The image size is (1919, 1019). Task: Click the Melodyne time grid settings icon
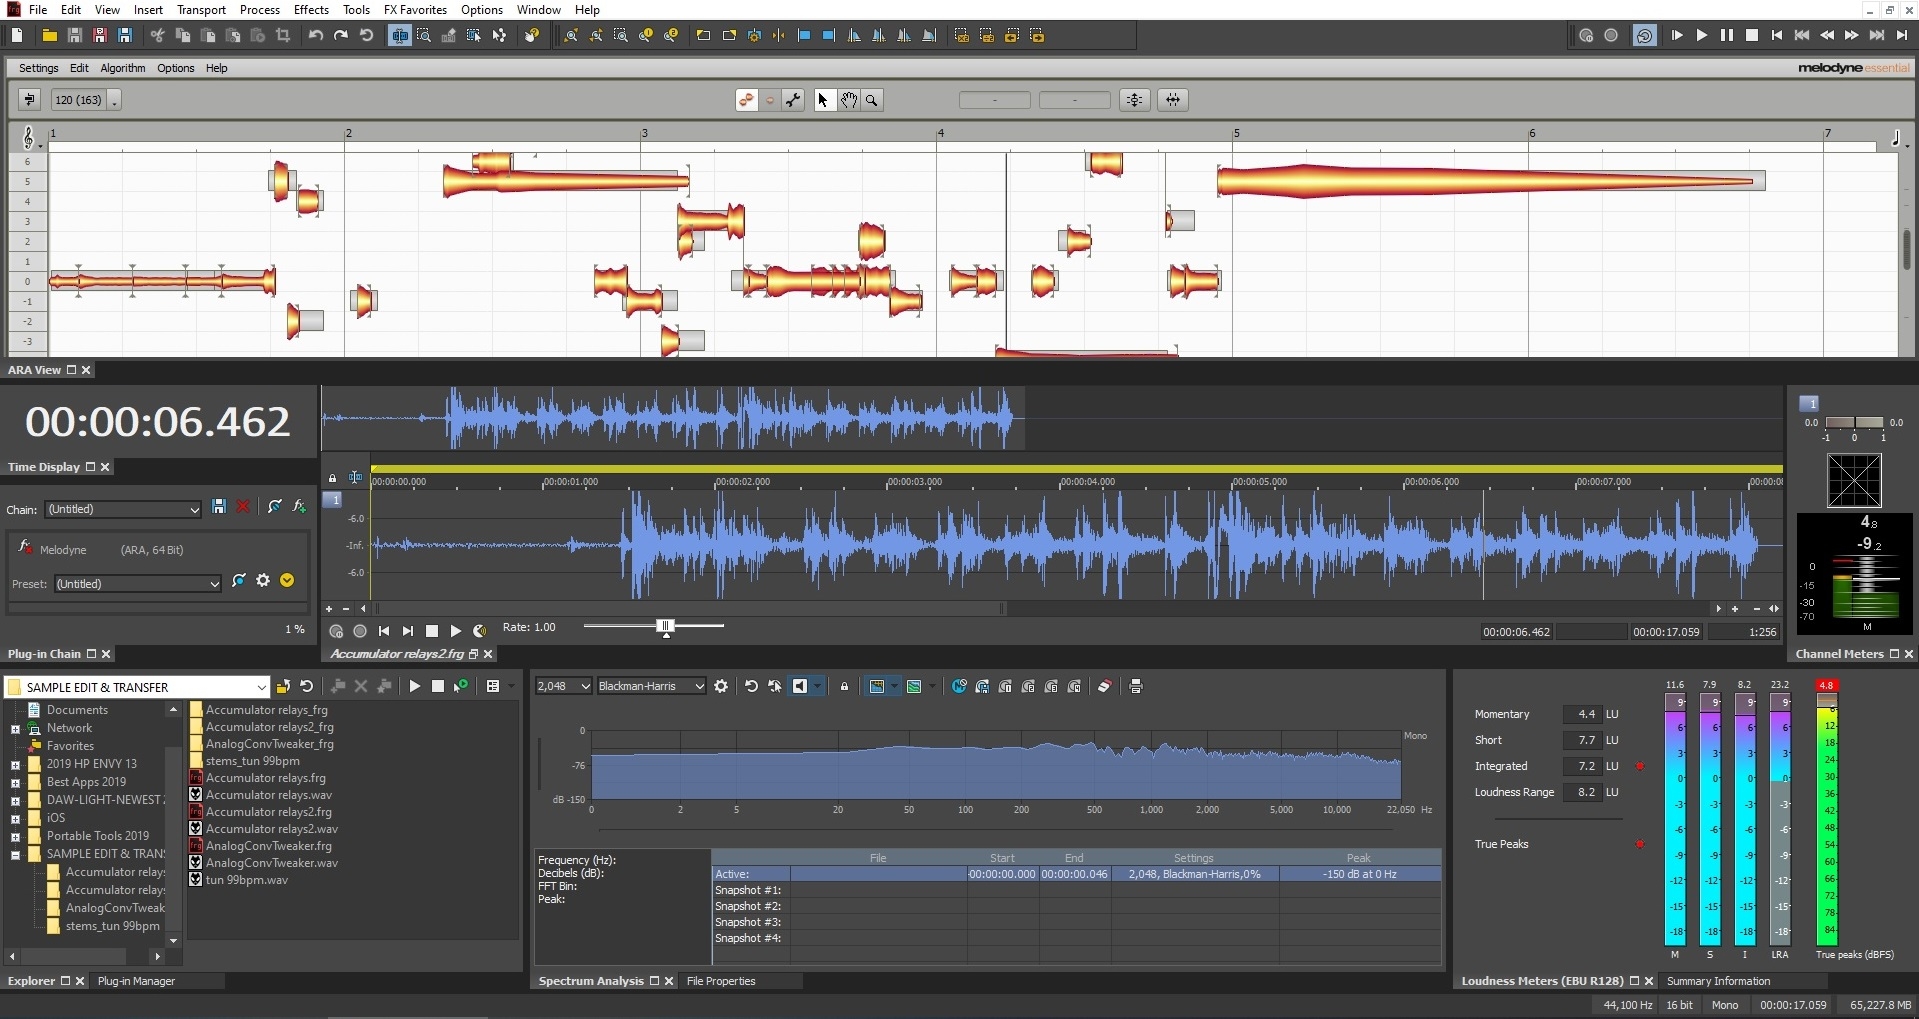point(1172,100)
